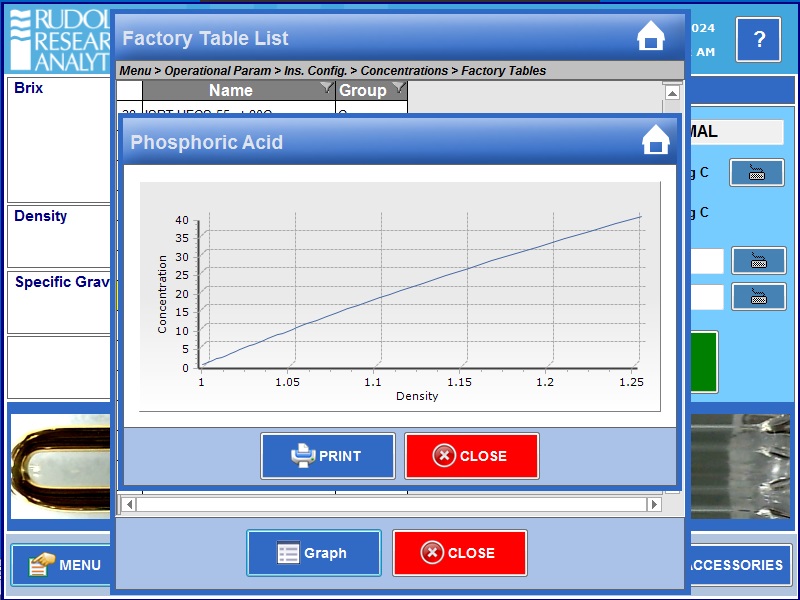This screenshot has width=800, height=600.
Task: Open the Name column filter icon
Action: (327, 87)
